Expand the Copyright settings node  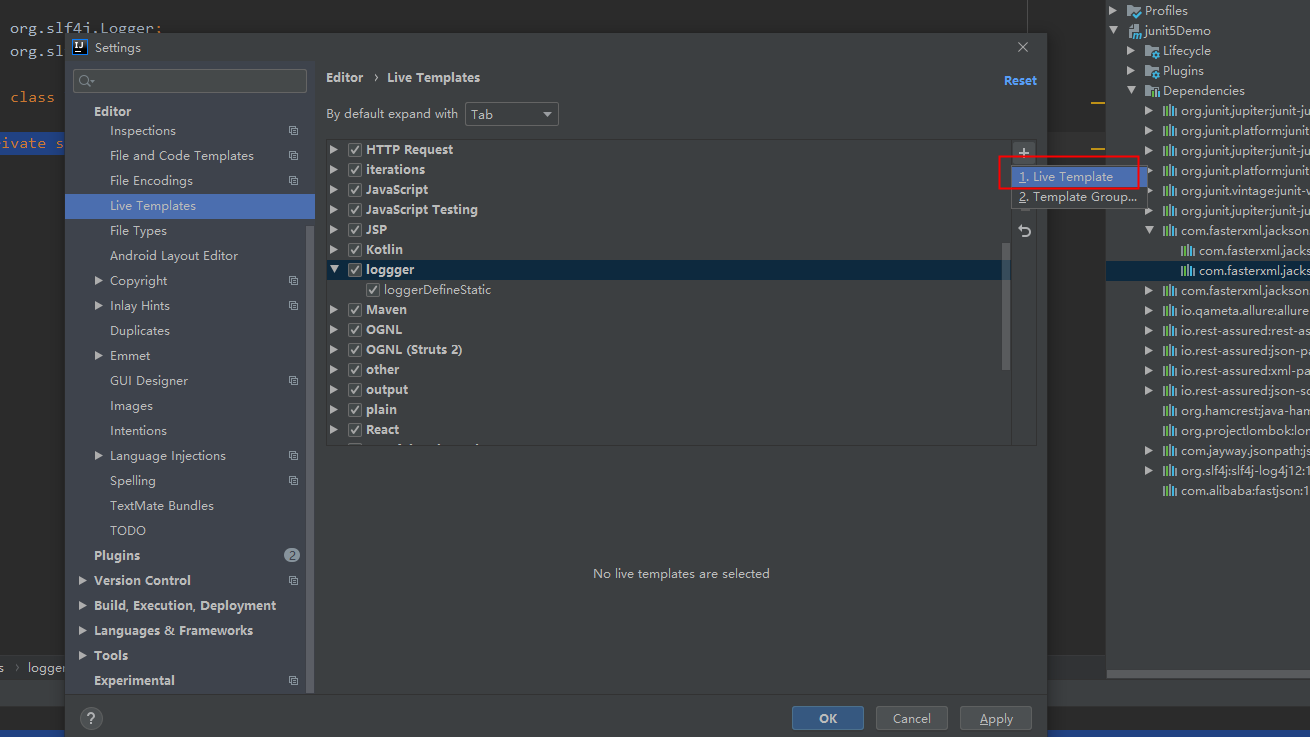click(98, 281)
